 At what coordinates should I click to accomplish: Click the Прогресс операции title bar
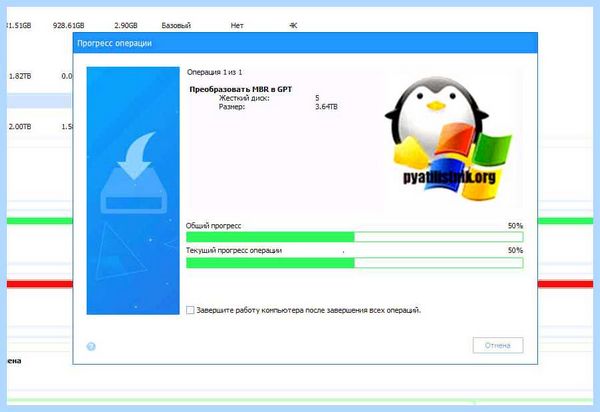(305, 43)
